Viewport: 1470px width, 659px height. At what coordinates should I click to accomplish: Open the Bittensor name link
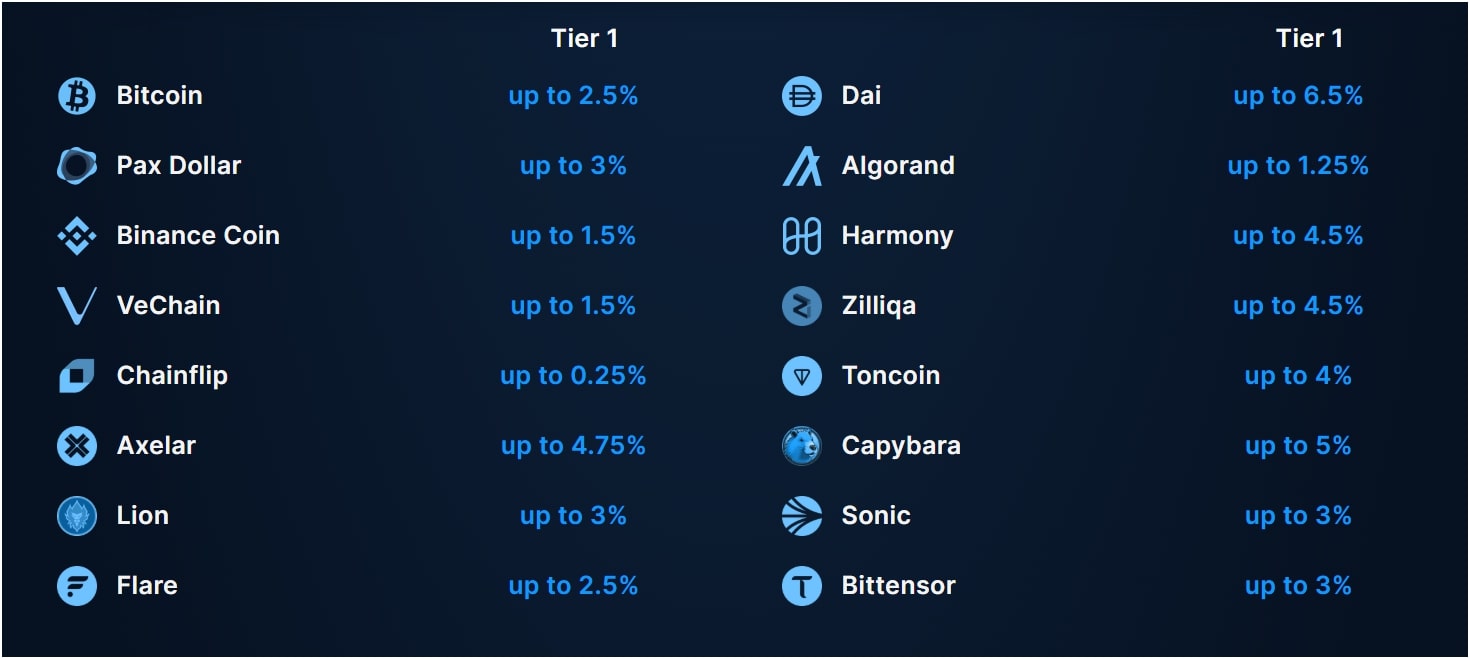point(898,586)
